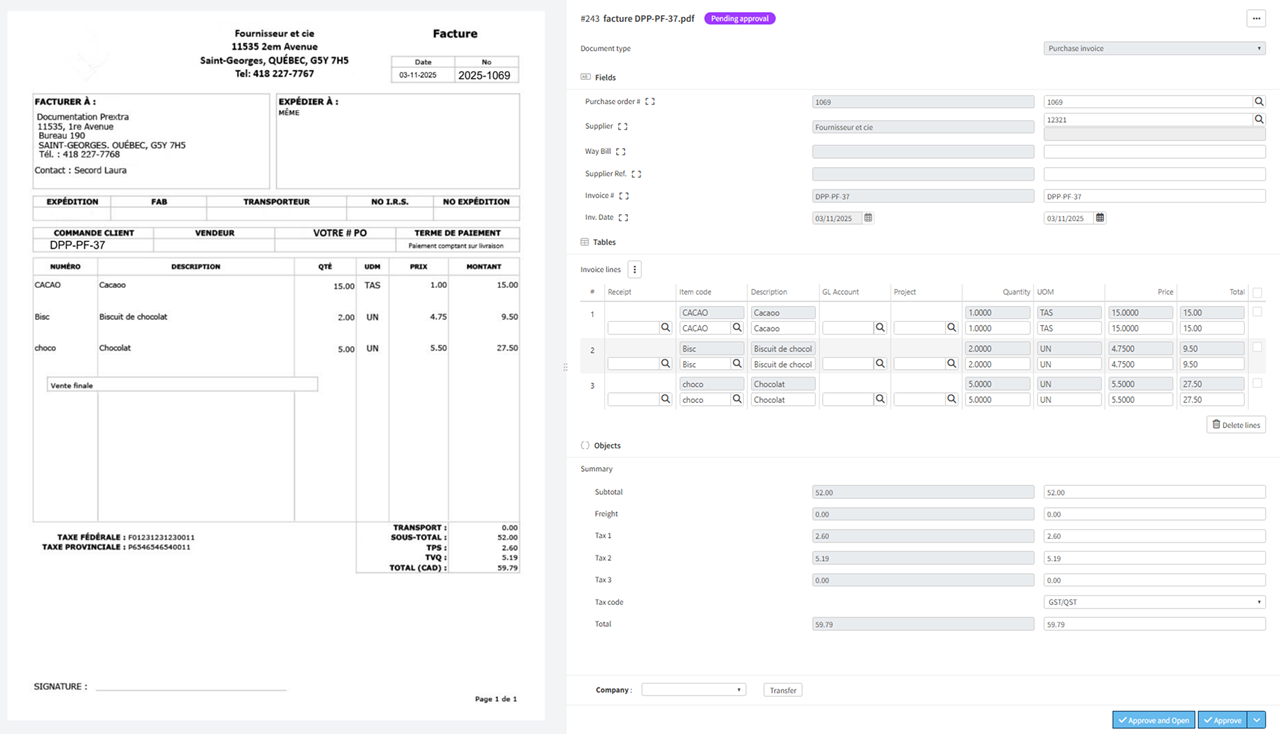Open Document type dropdown showing Purchase invoice
The image size is (1280, 734).
(x=1154, y=48)
